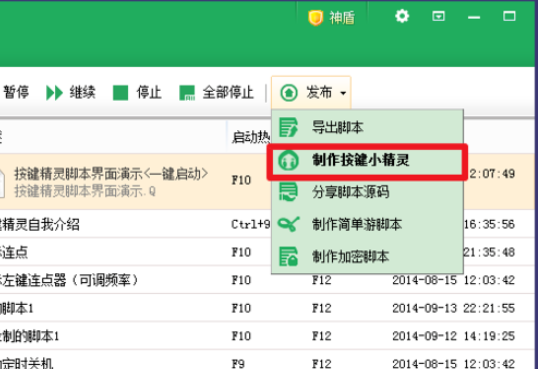Minimize the window
Image resolution: width=538 pixels, height=369 pixels.
point(474,17)
